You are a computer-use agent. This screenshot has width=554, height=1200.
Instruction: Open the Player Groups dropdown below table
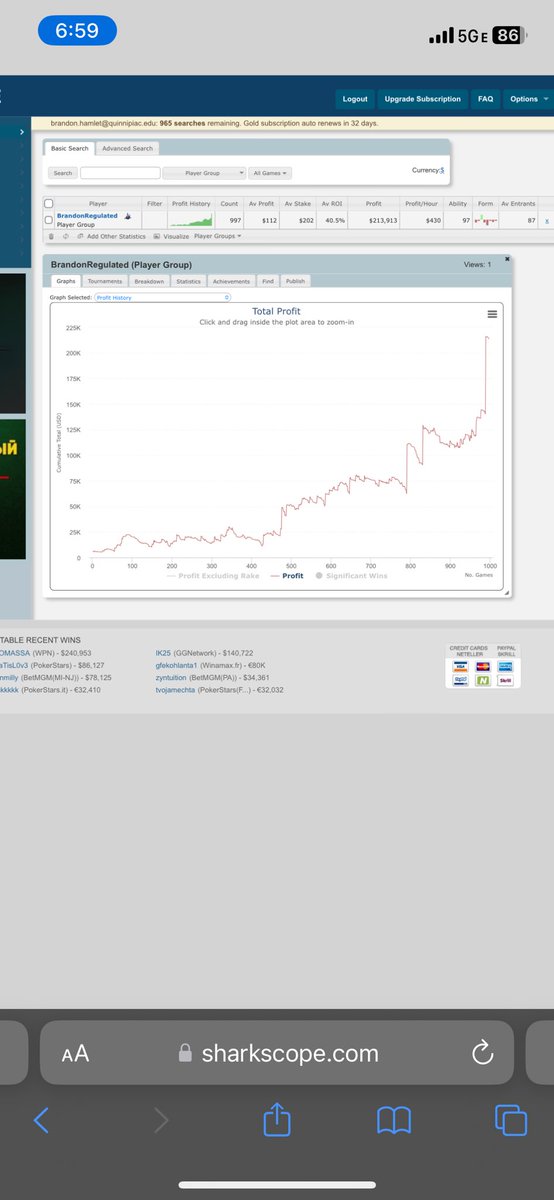(216, 237)
